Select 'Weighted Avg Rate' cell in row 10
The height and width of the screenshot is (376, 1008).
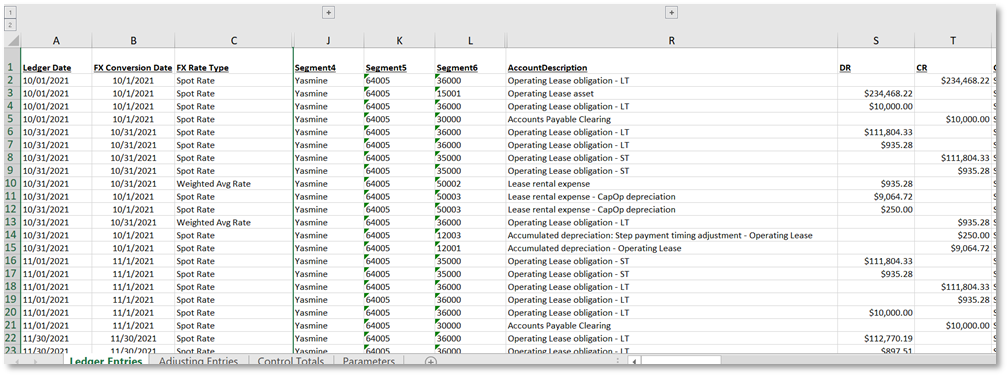tap(234, 184)
